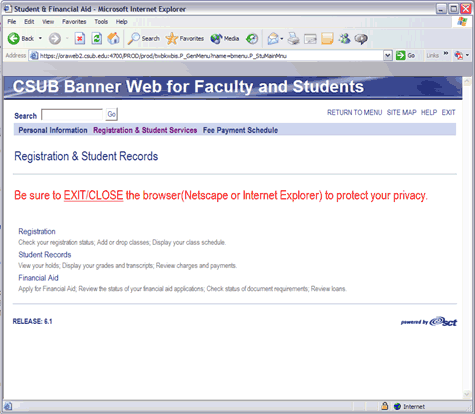Click the EXIT/CLOSE underlined link

(x=93, y=195)
